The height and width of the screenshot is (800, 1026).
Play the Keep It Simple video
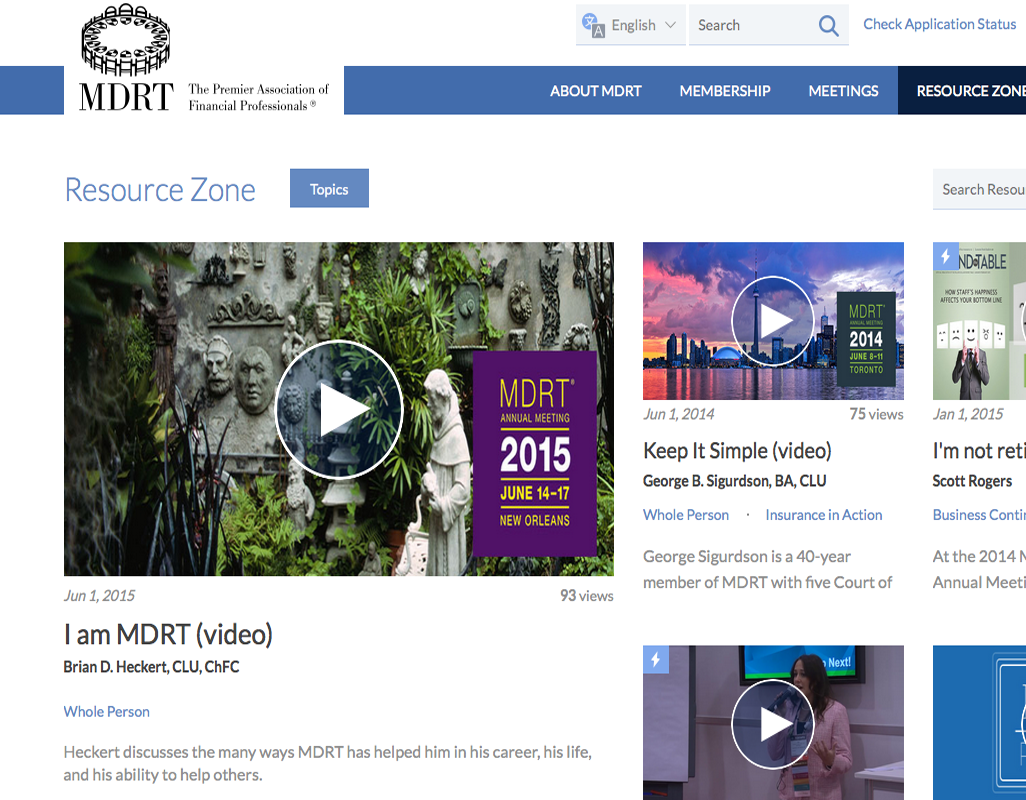[773, 321]
